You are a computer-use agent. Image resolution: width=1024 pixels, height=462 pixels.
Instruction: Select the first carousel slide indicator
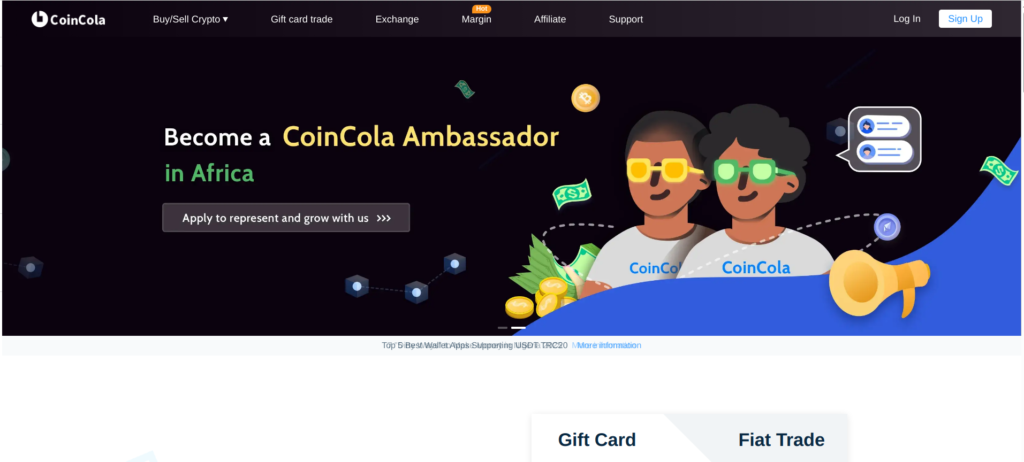[x=502, y=327]
